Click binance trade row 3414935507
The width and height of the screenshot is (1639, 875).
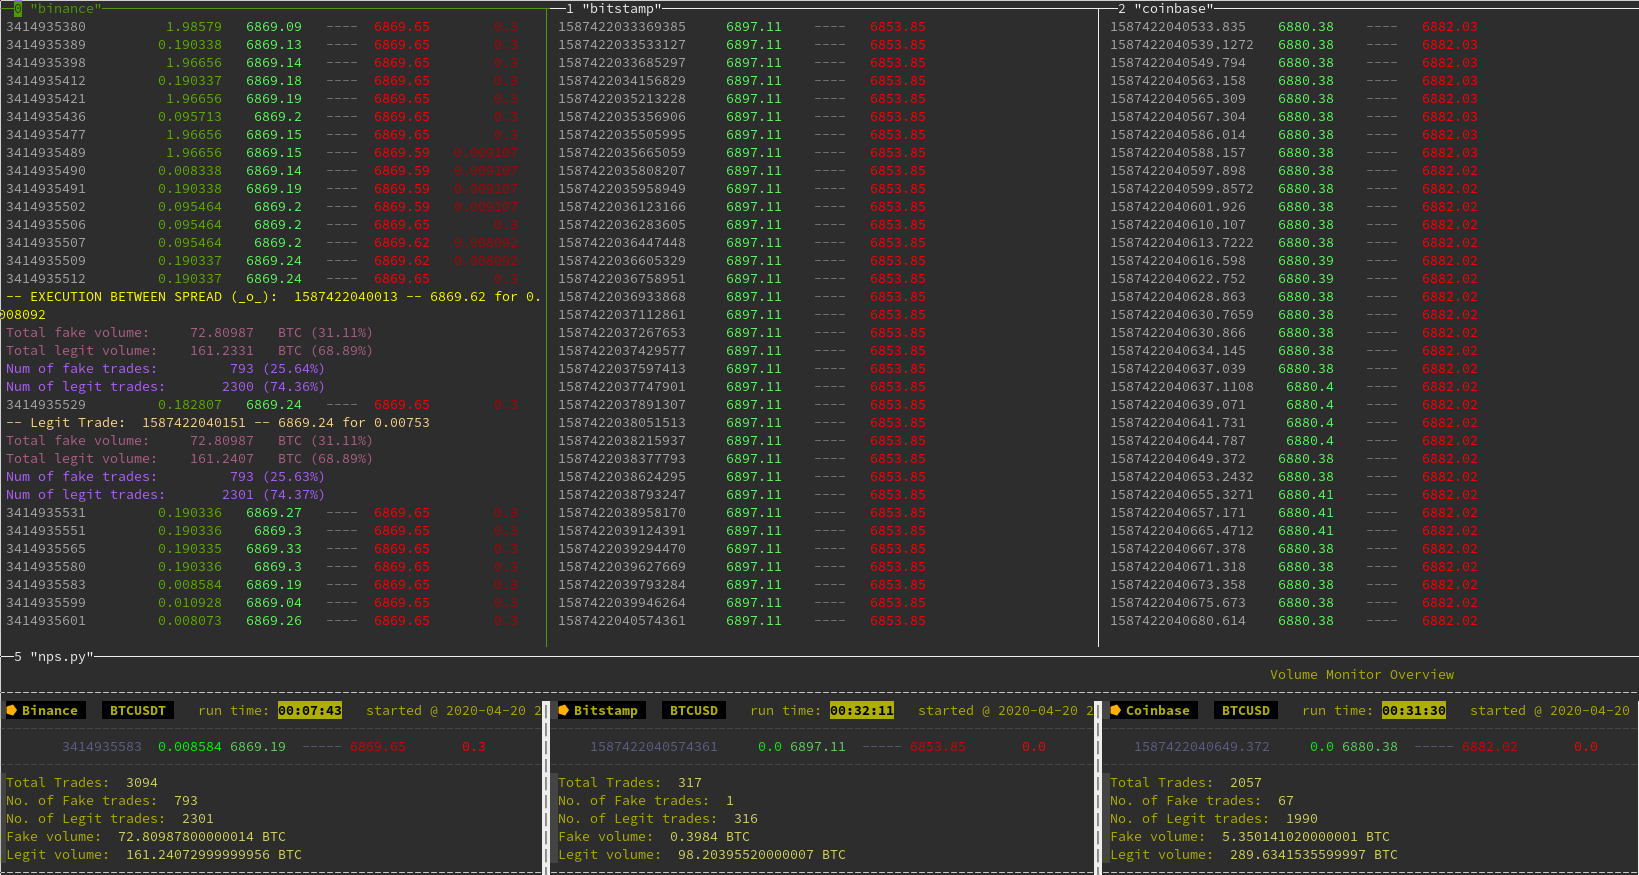pos(262,243)
